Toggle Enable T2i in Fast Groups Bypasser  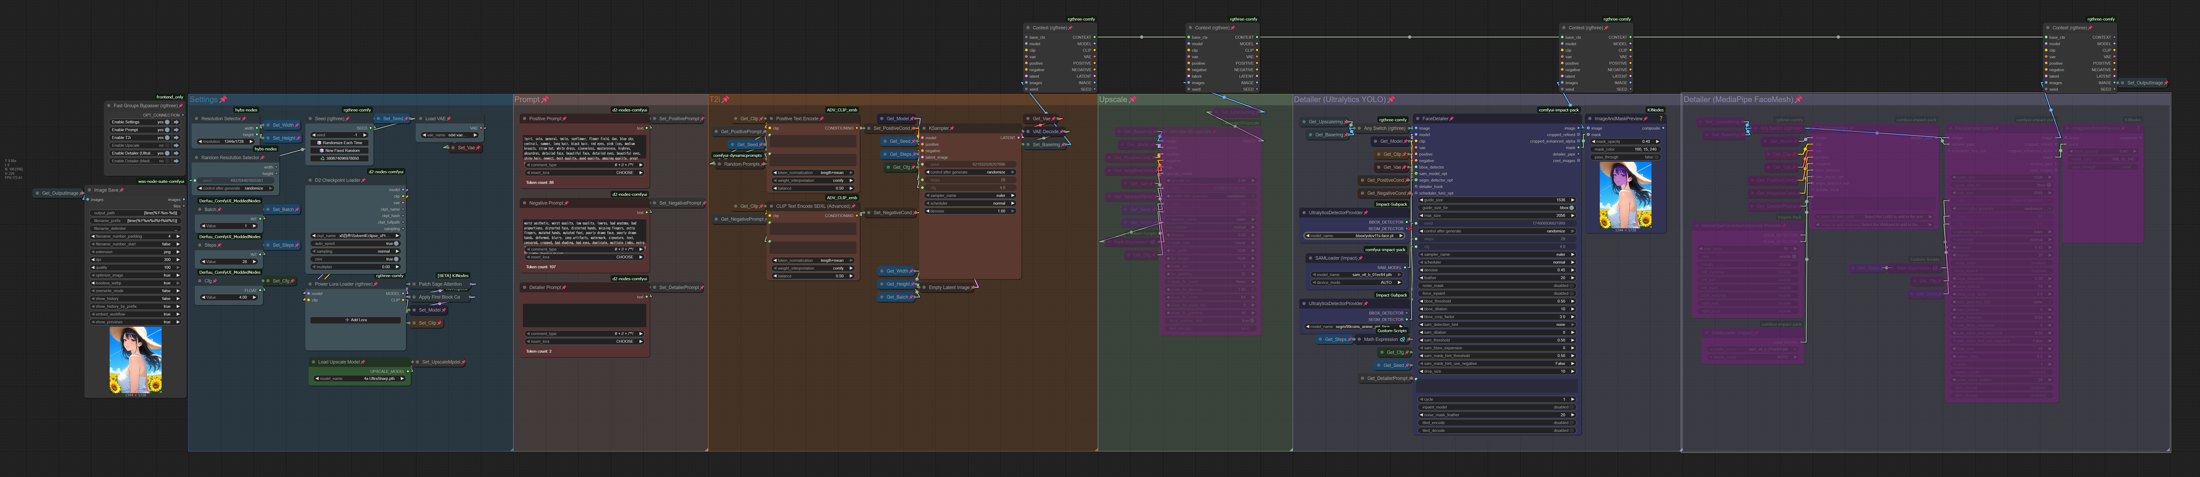pos(167,138)
